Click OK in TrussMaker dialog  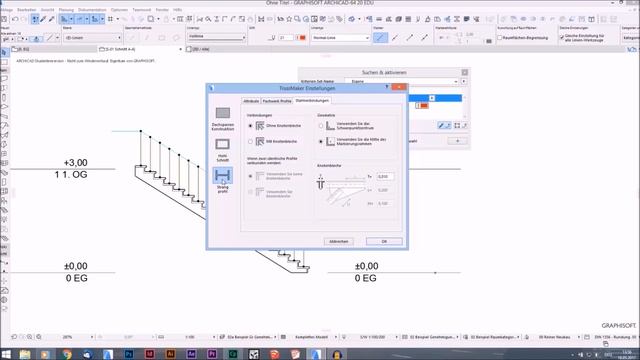[x=384, y=242]
